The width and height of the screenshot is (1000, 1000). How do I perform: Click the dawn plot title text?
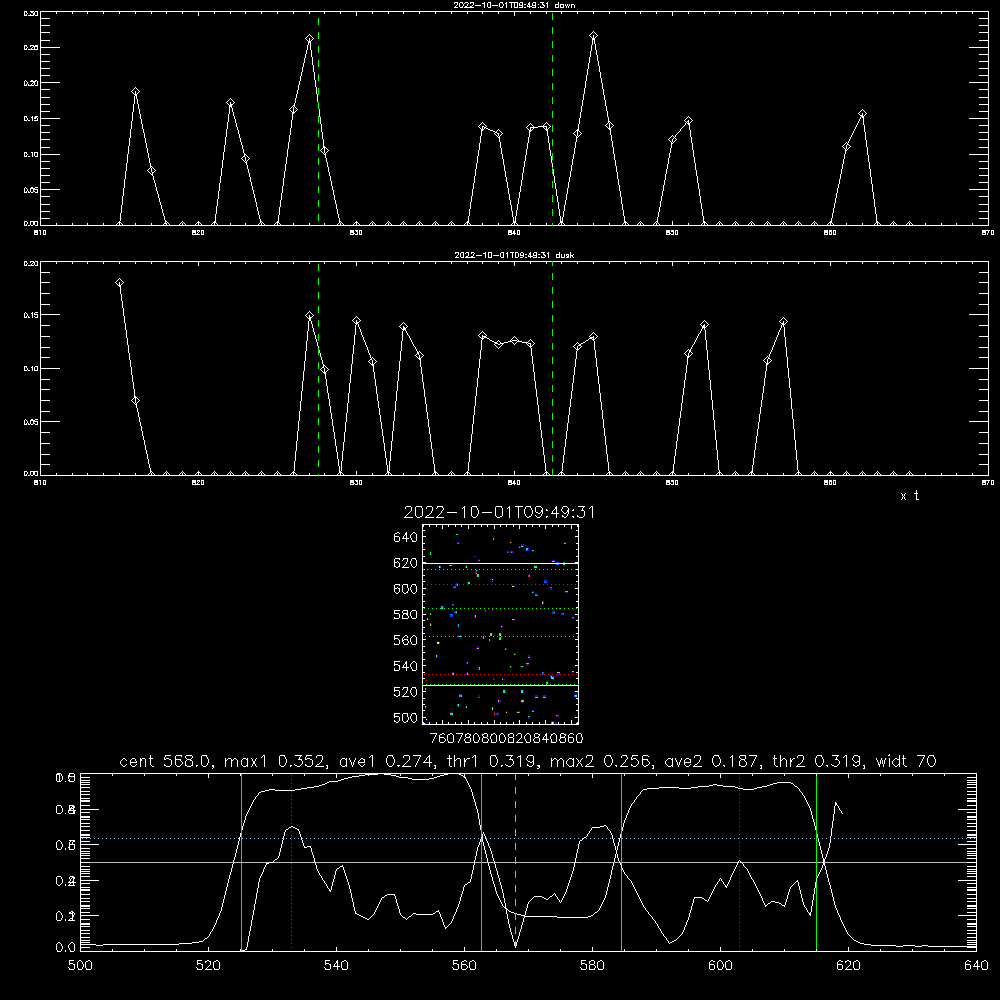[514, 5]
